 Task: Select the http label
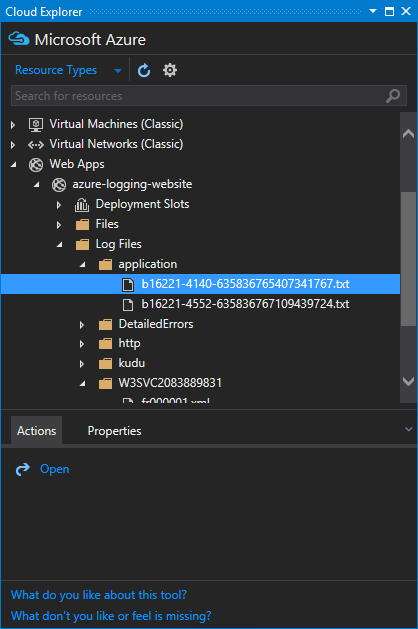click(129, 343)
